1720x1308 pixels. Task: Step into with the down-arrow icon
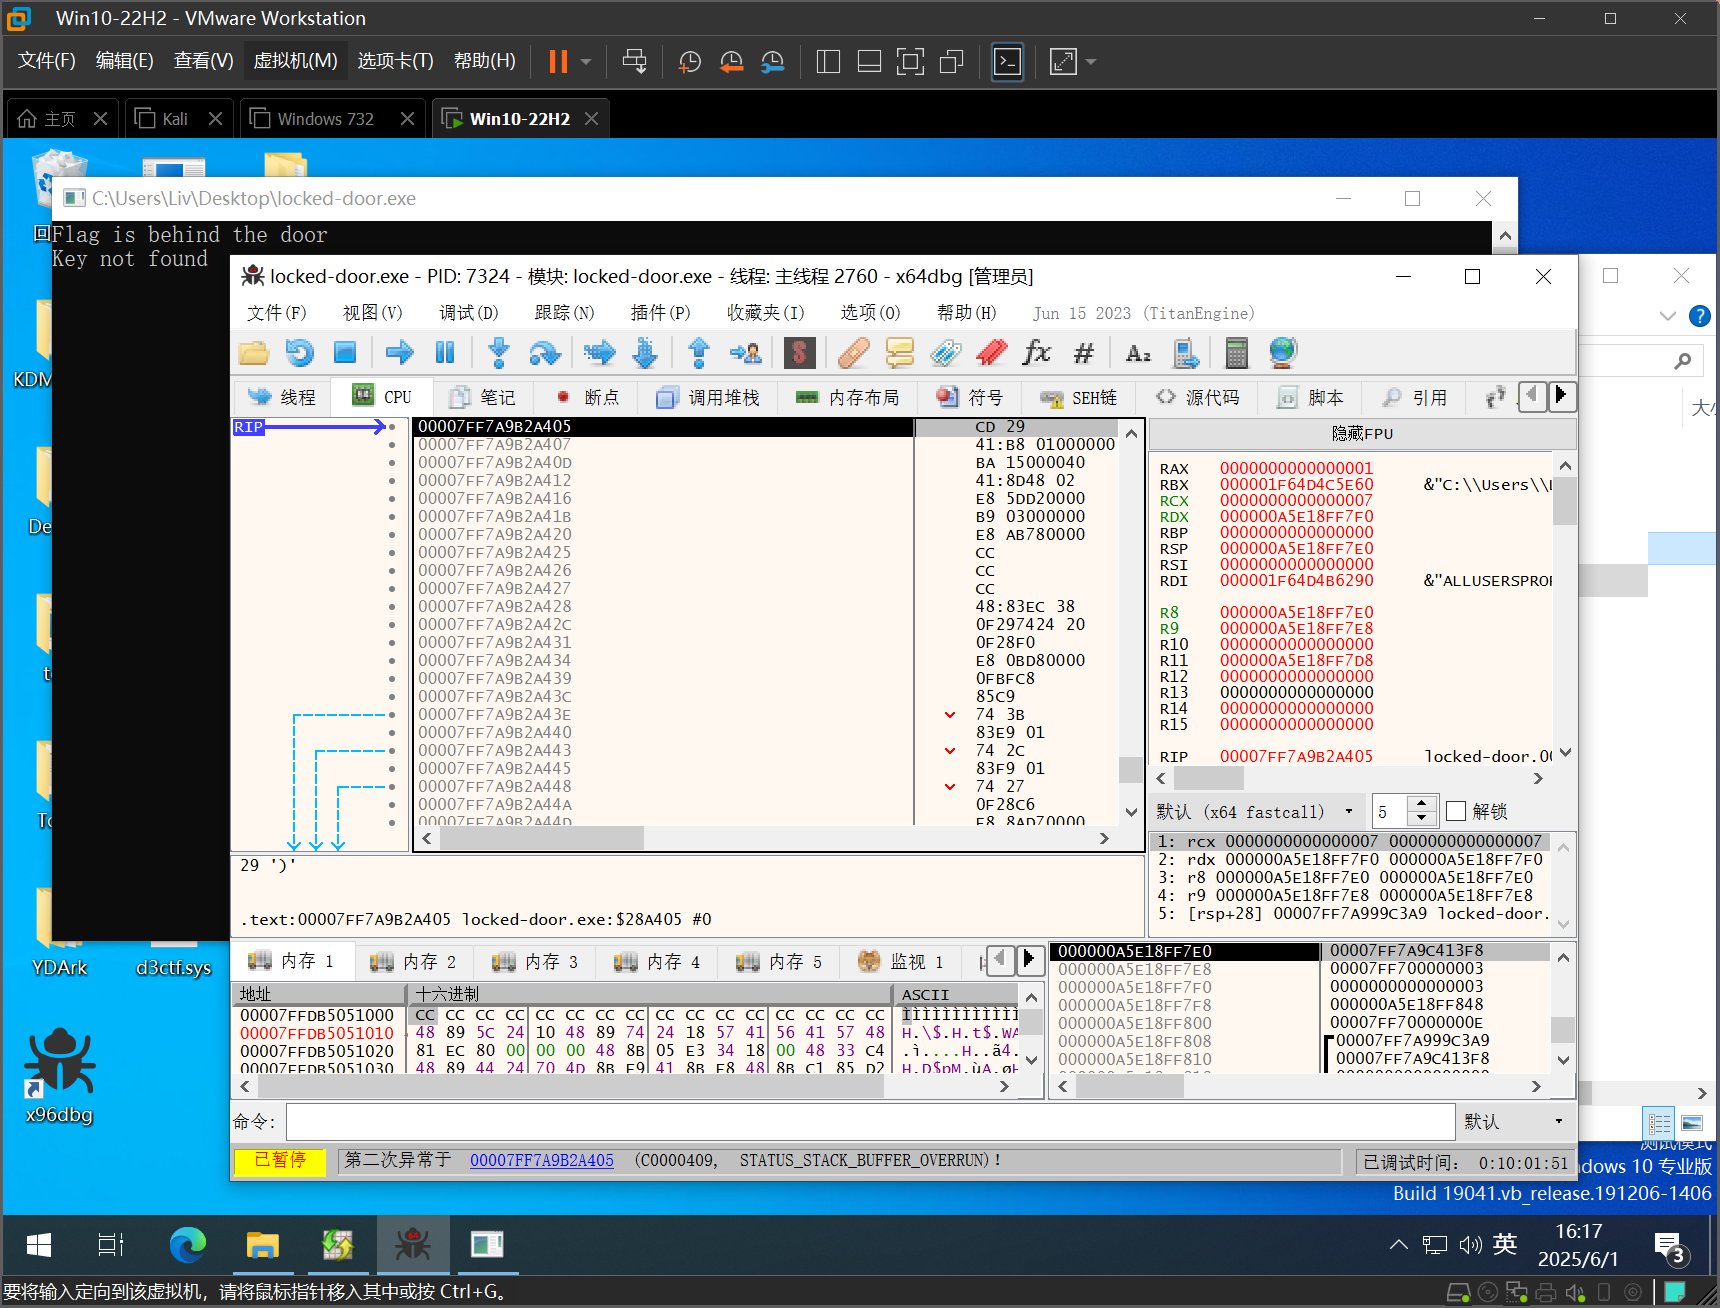click(x=498, y=352)
